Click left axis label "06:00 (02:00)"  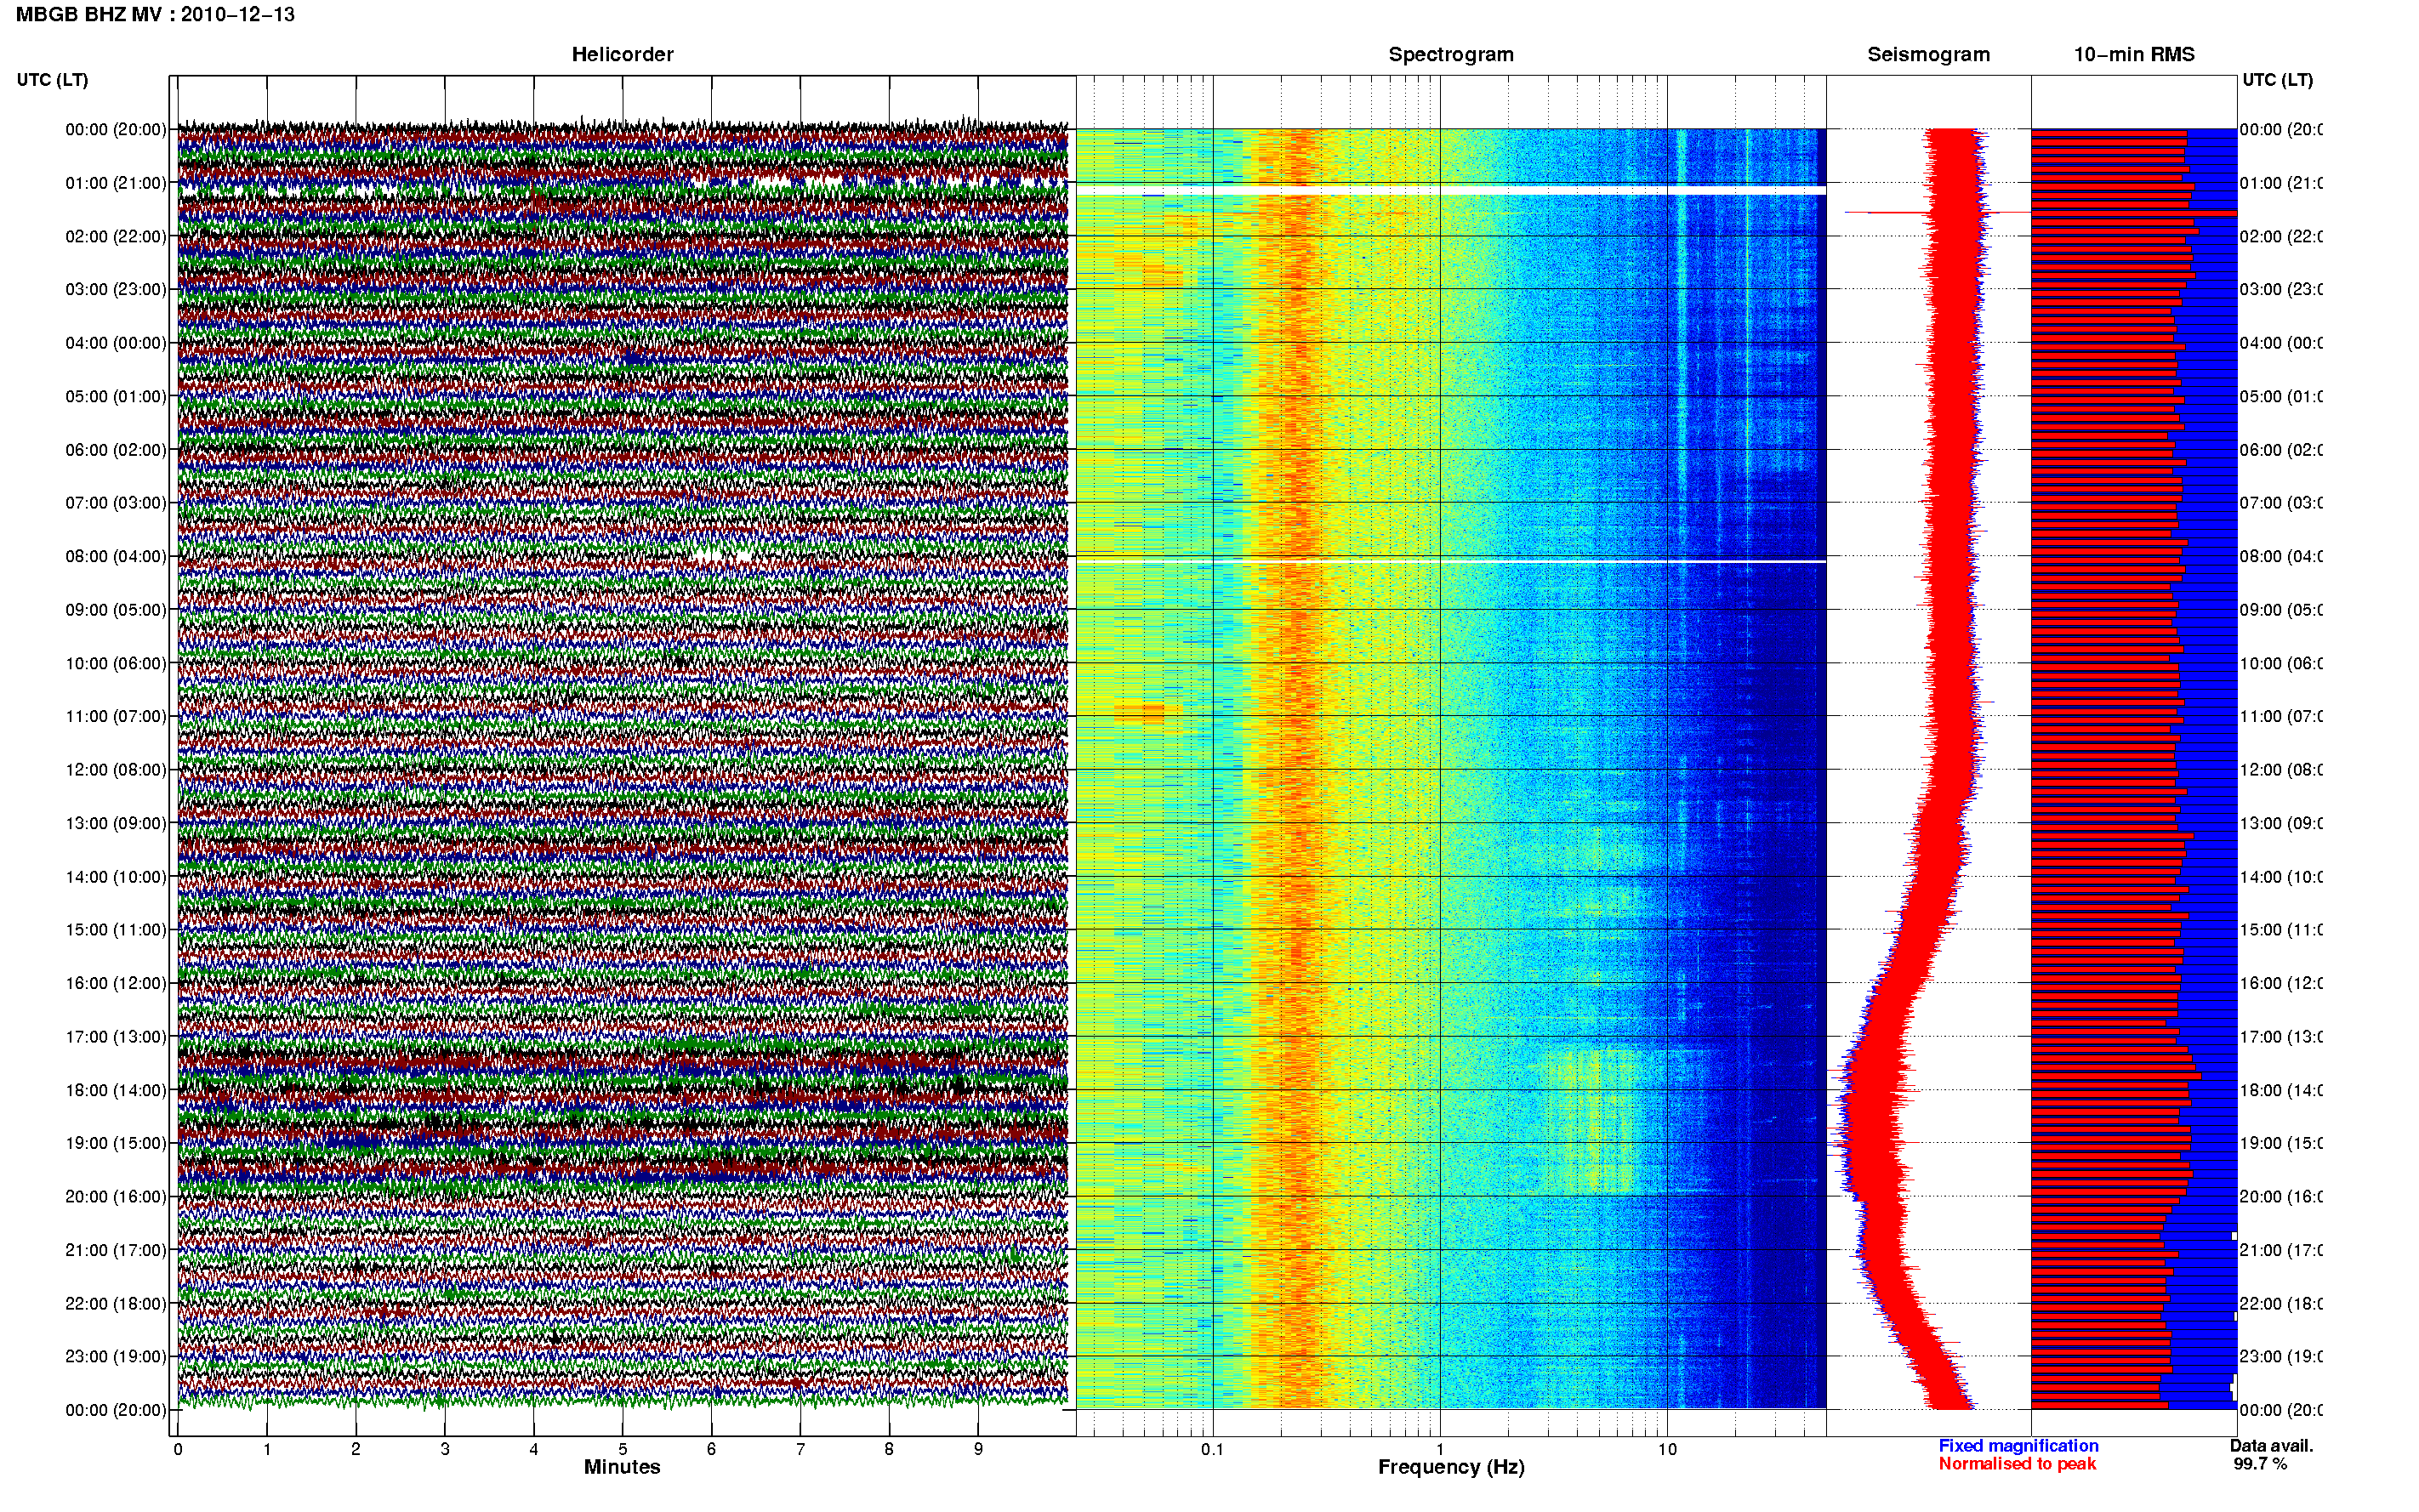coord(116,450)
